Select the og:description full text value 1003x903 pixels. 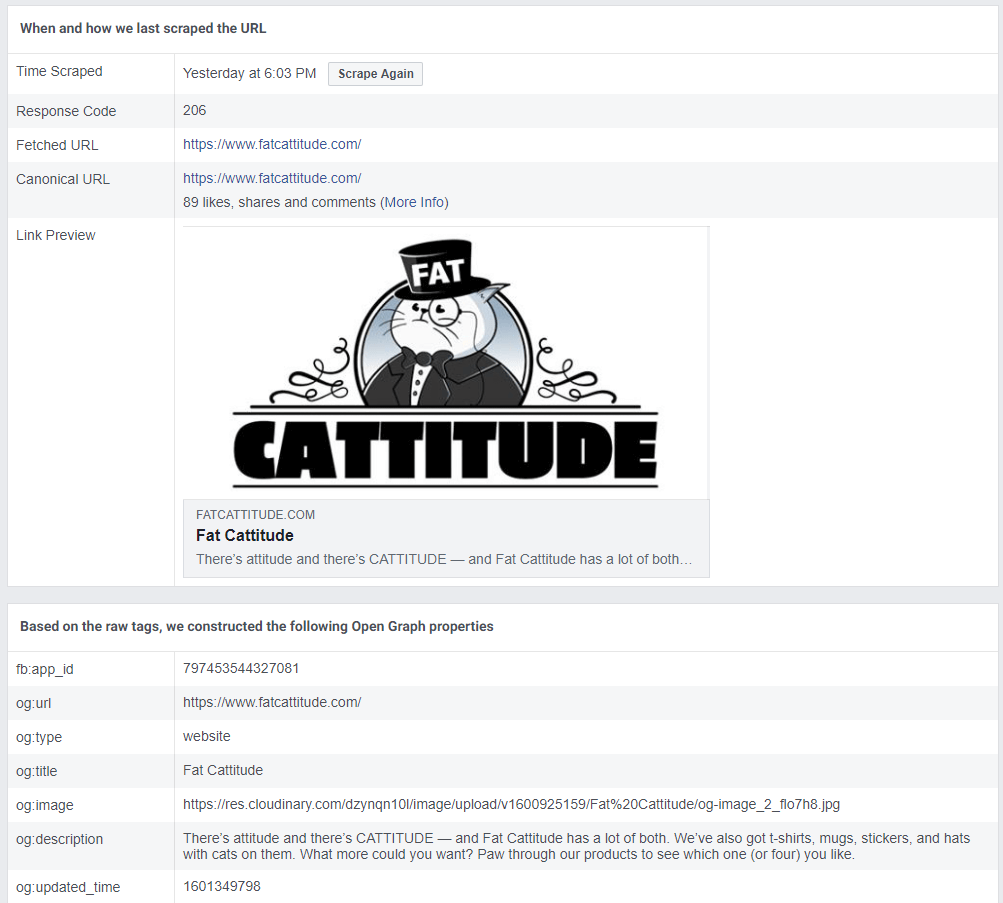(576, 846)
